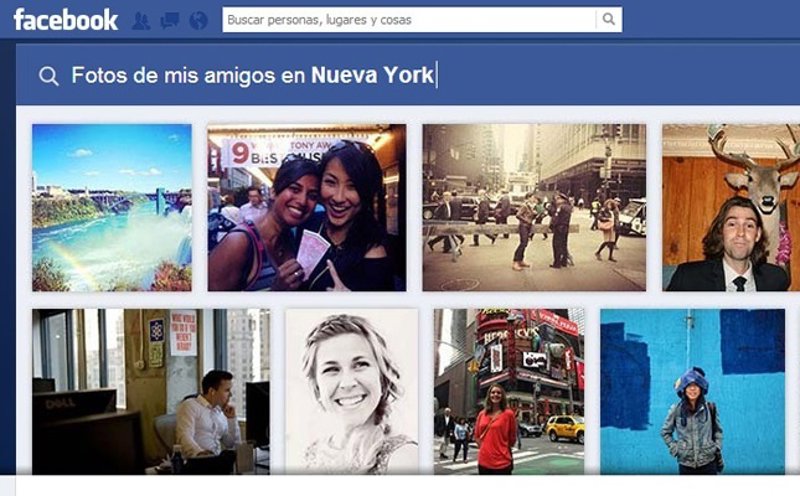Click the magnifier icon beside the Fotos query

[x=48, y=76]
